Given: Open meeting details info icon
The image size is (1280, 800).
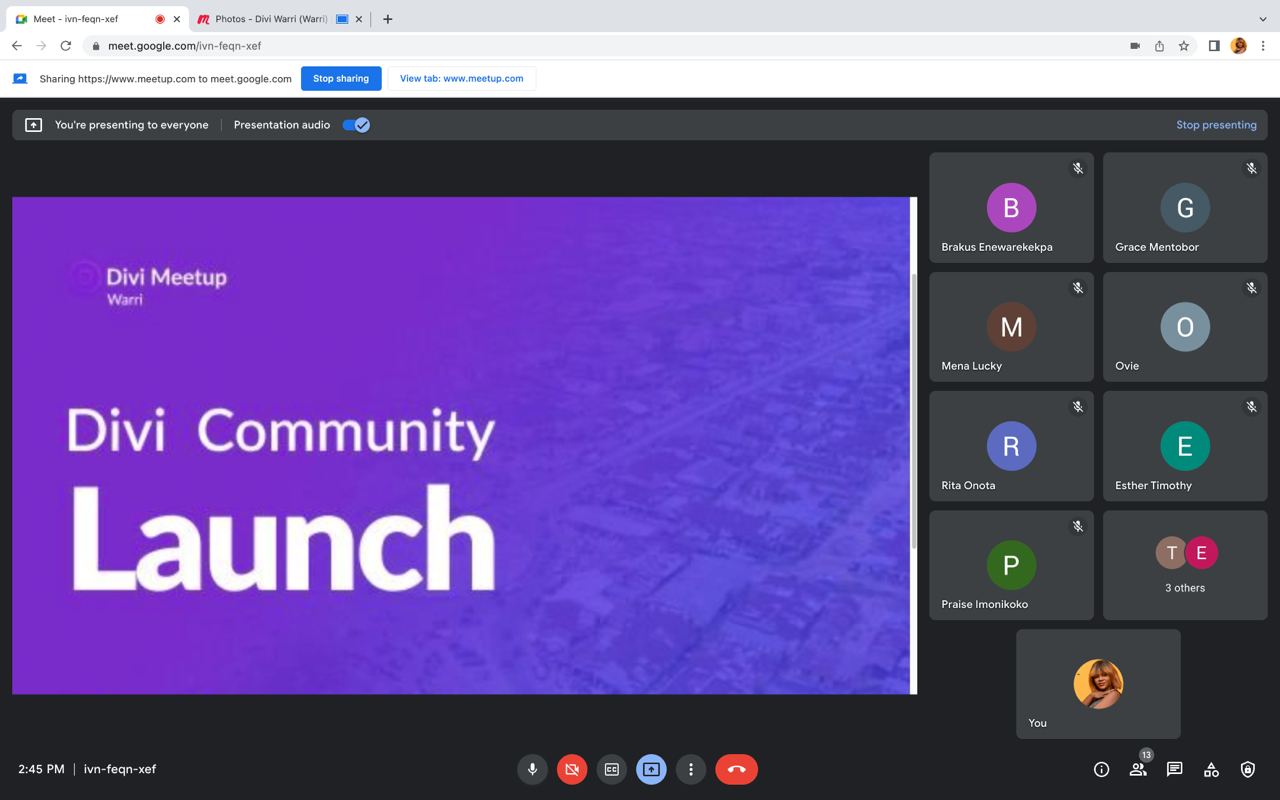Looking at the screenshot, I should coord(1100,769).
